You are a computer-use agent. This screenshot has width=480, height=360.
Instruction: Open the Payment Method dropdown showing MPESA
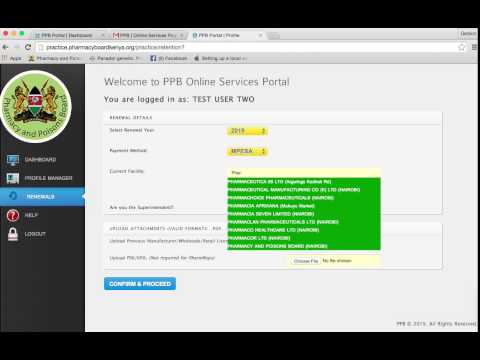(247, 151)
